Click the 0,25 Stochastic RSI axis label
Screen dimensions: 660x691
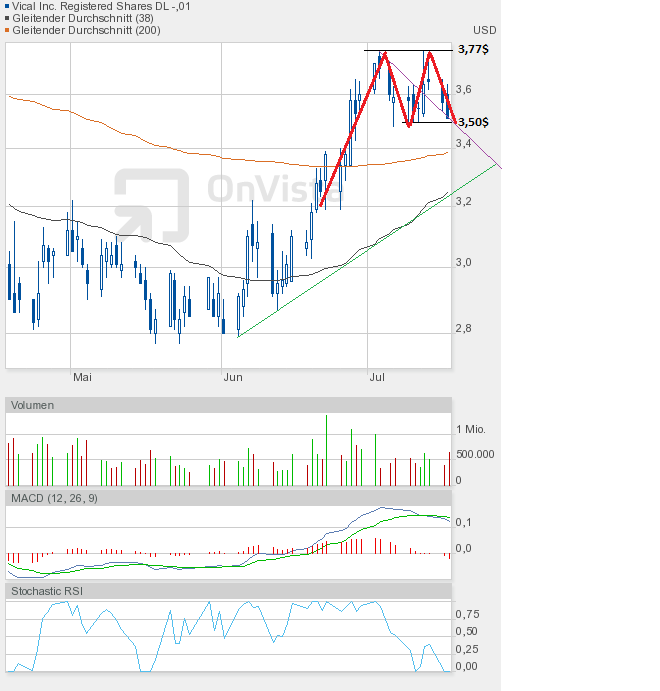coord(467,649)
